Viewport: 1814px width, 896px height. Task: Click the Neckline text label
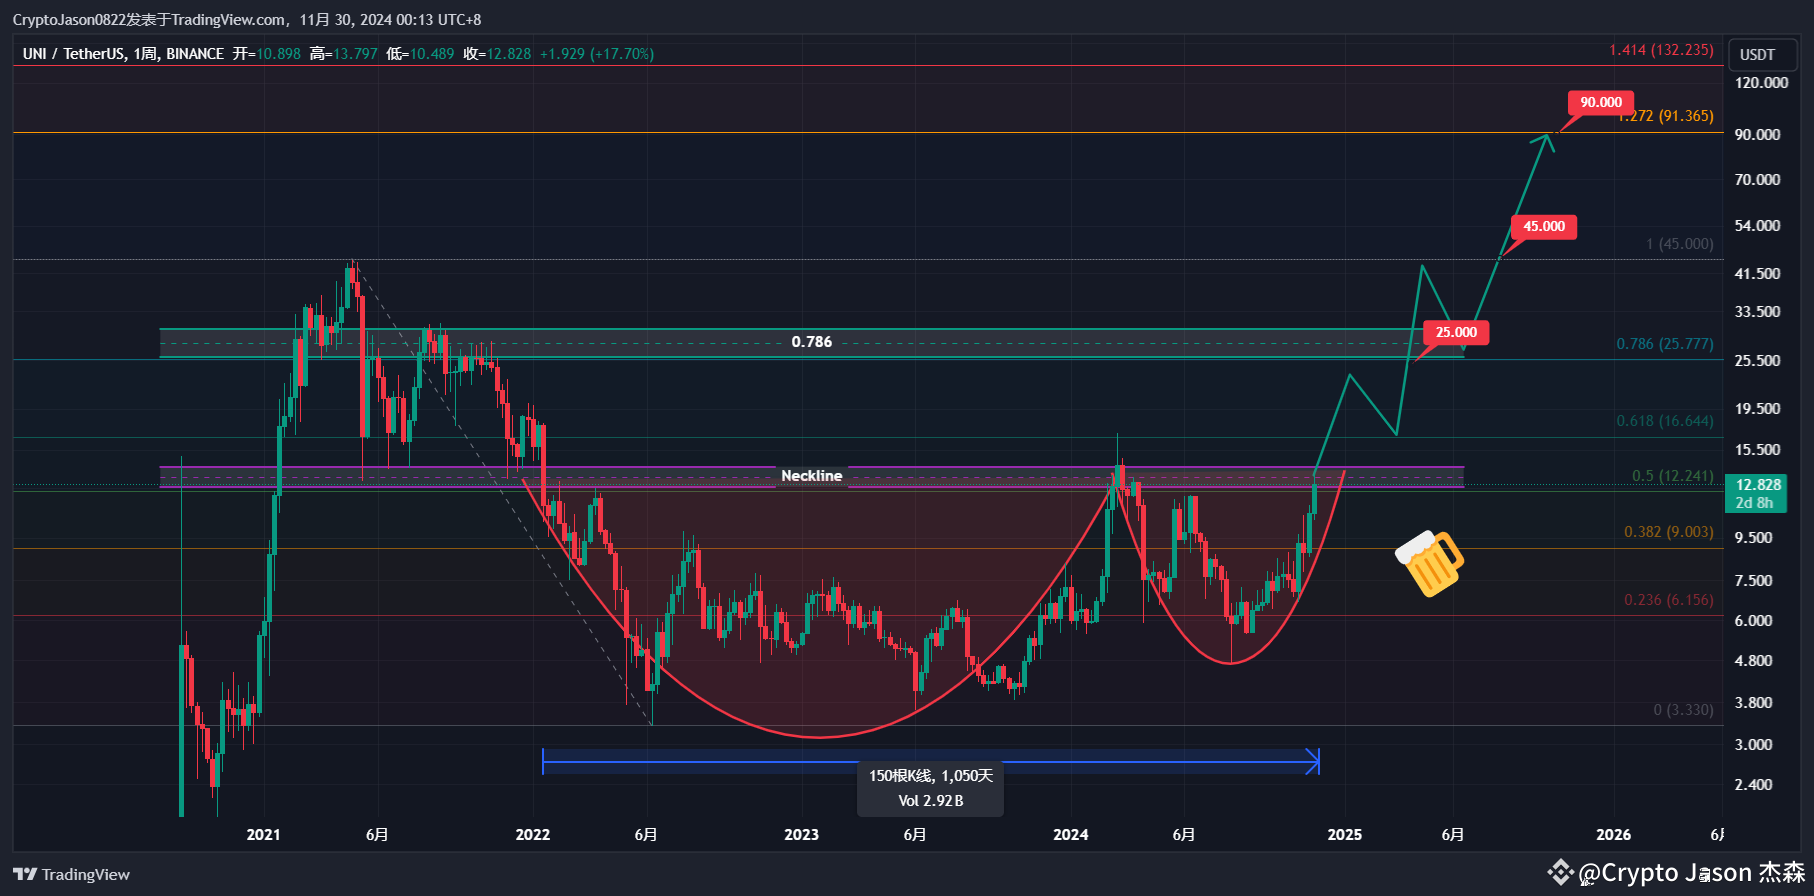(x=811, y=476)
